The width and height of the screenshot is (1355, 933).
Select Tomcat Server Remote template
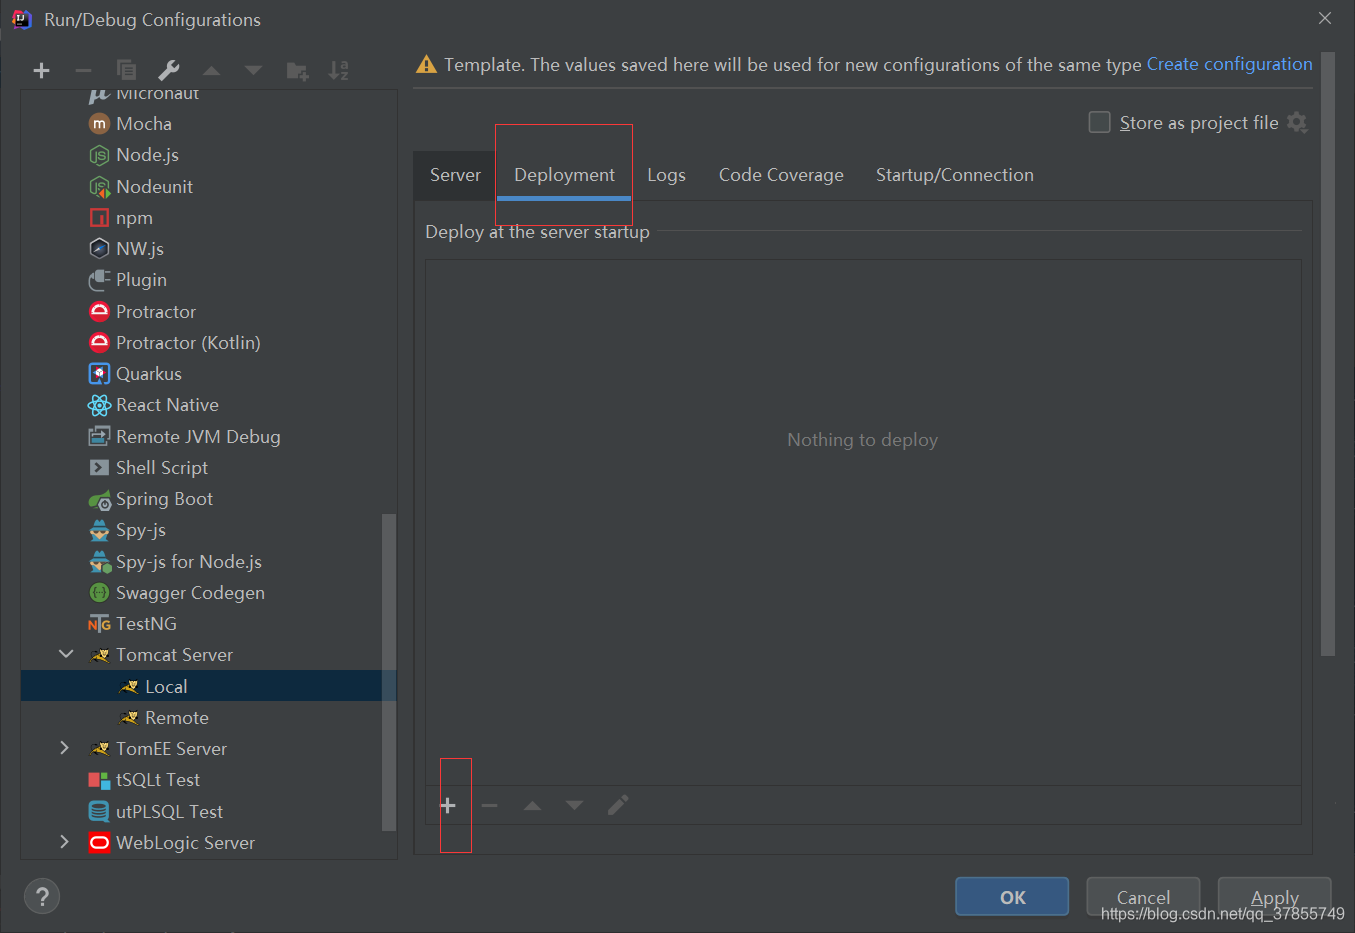[208, 717]
